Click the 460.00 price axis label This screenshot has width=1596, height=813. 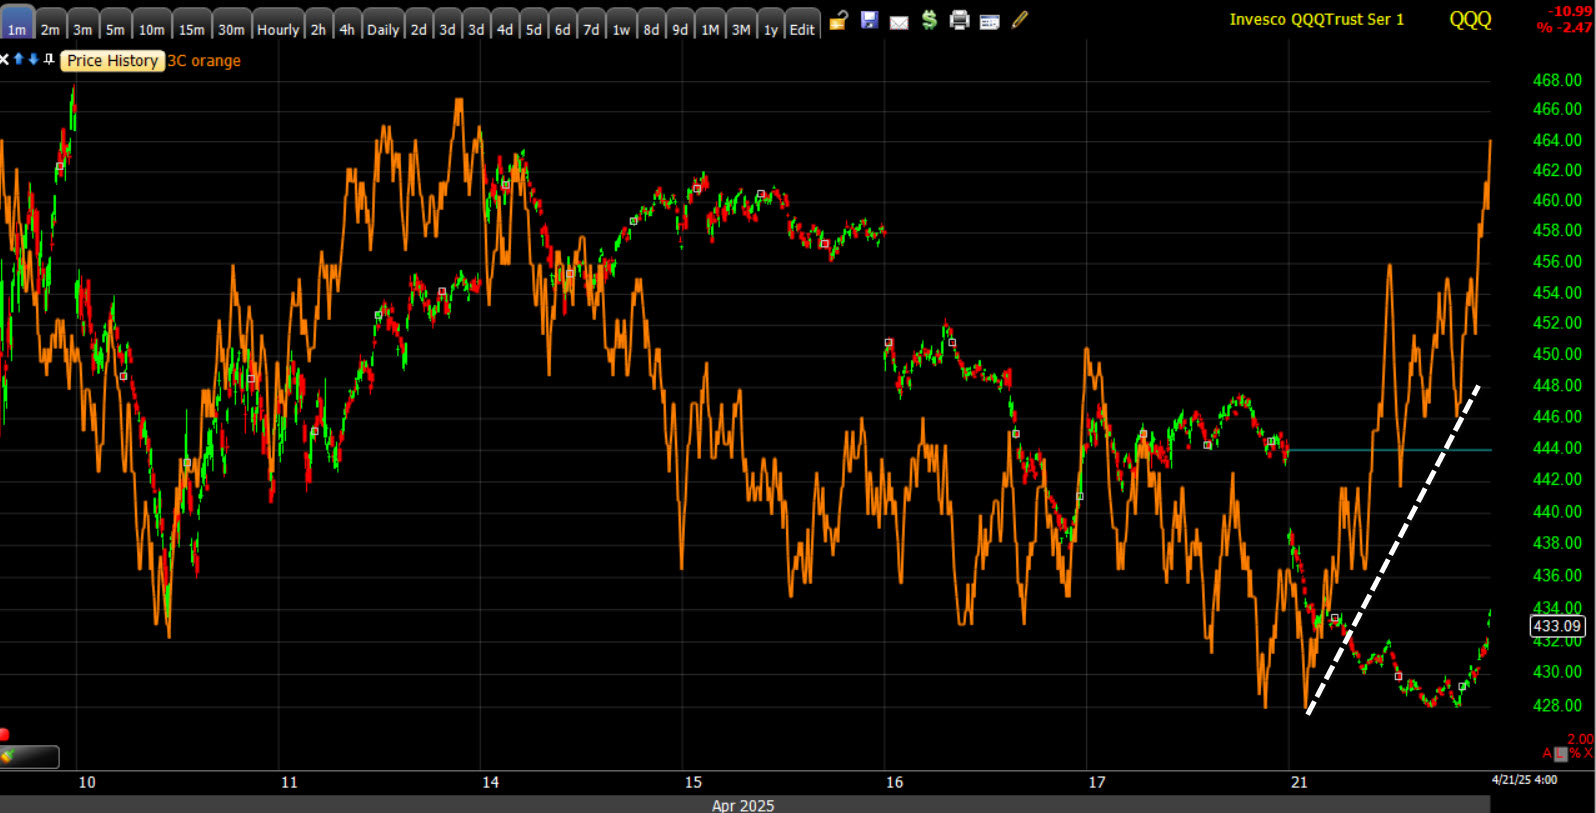tap(1558, 200)
